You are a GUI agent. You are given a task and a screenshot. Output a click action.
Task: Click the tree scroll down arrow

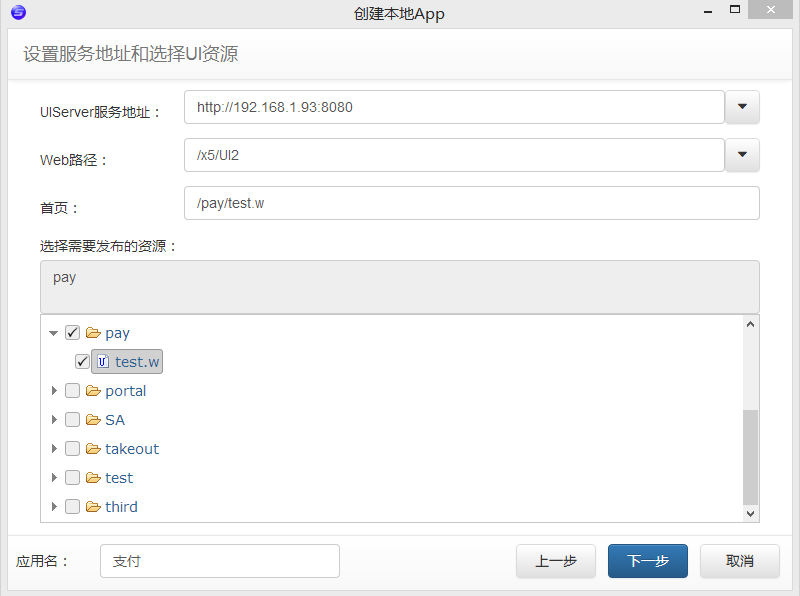[x=750, y=514]
